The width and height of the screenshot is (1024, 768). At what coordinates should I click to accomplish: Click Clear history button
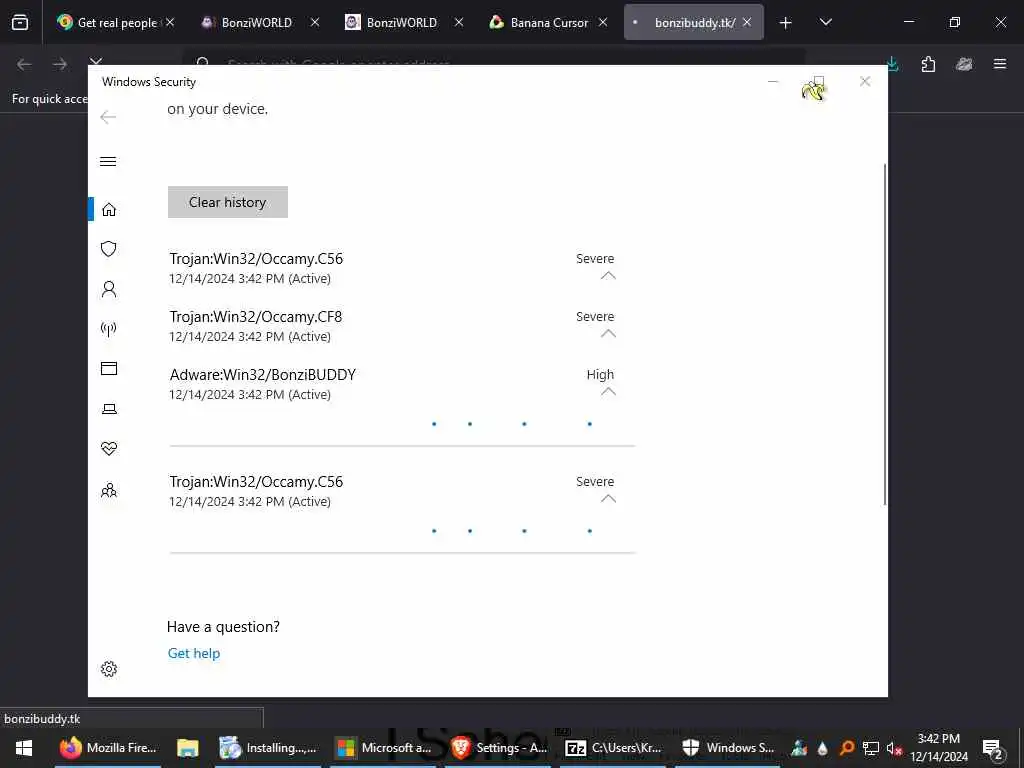click(x=227, y=202)
